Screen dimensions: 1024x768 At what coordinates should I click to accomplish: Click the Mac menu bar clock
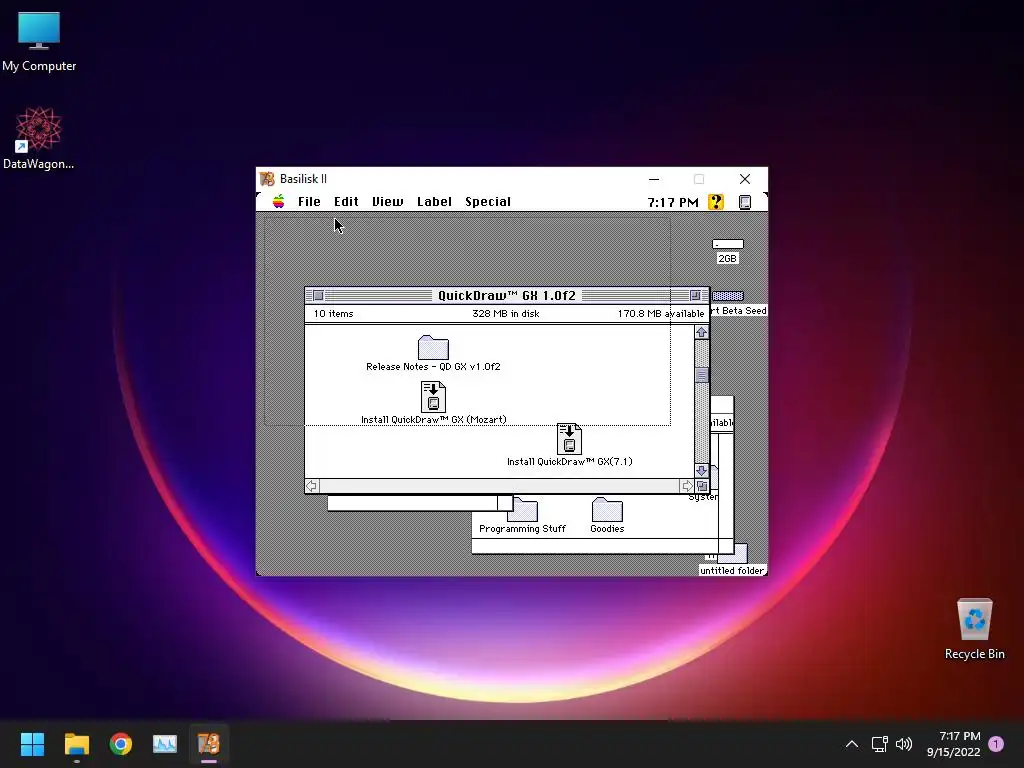pyautogui.click(x=673, y=202)
